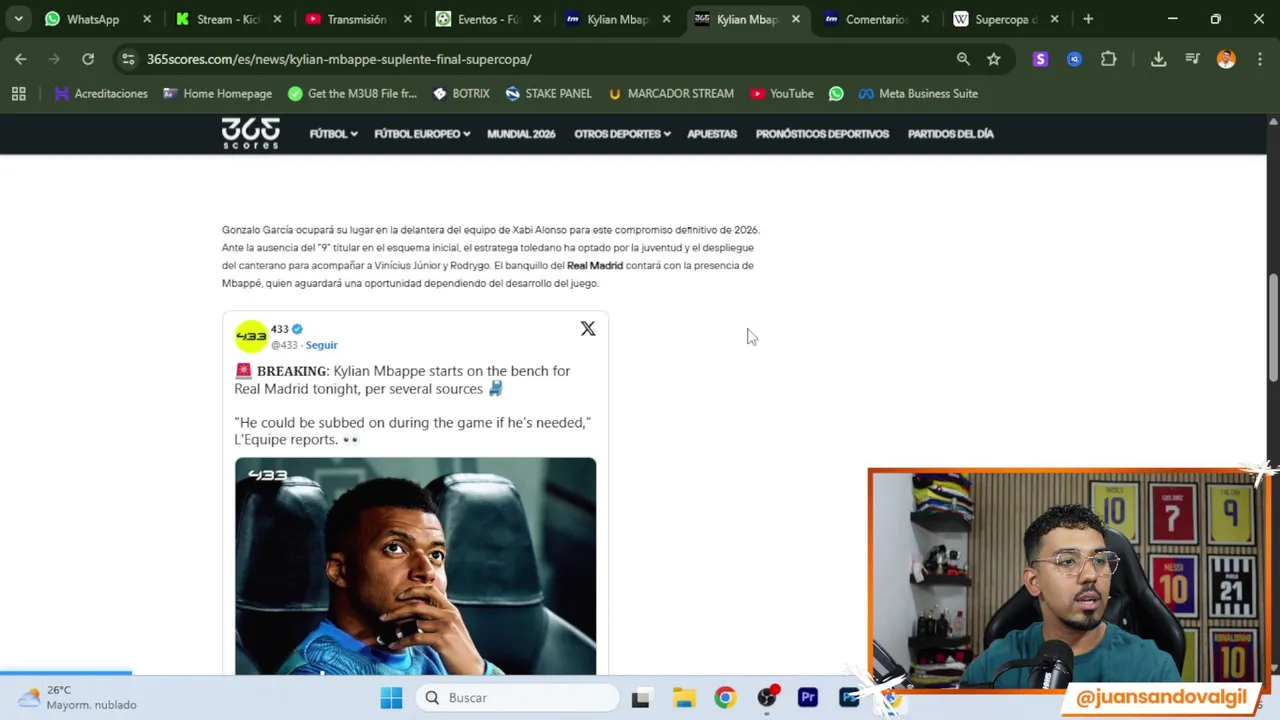Open Windows Start menu
This screenshot has width=1280, height=720.
pyautogui.click(x=391, y=697)
